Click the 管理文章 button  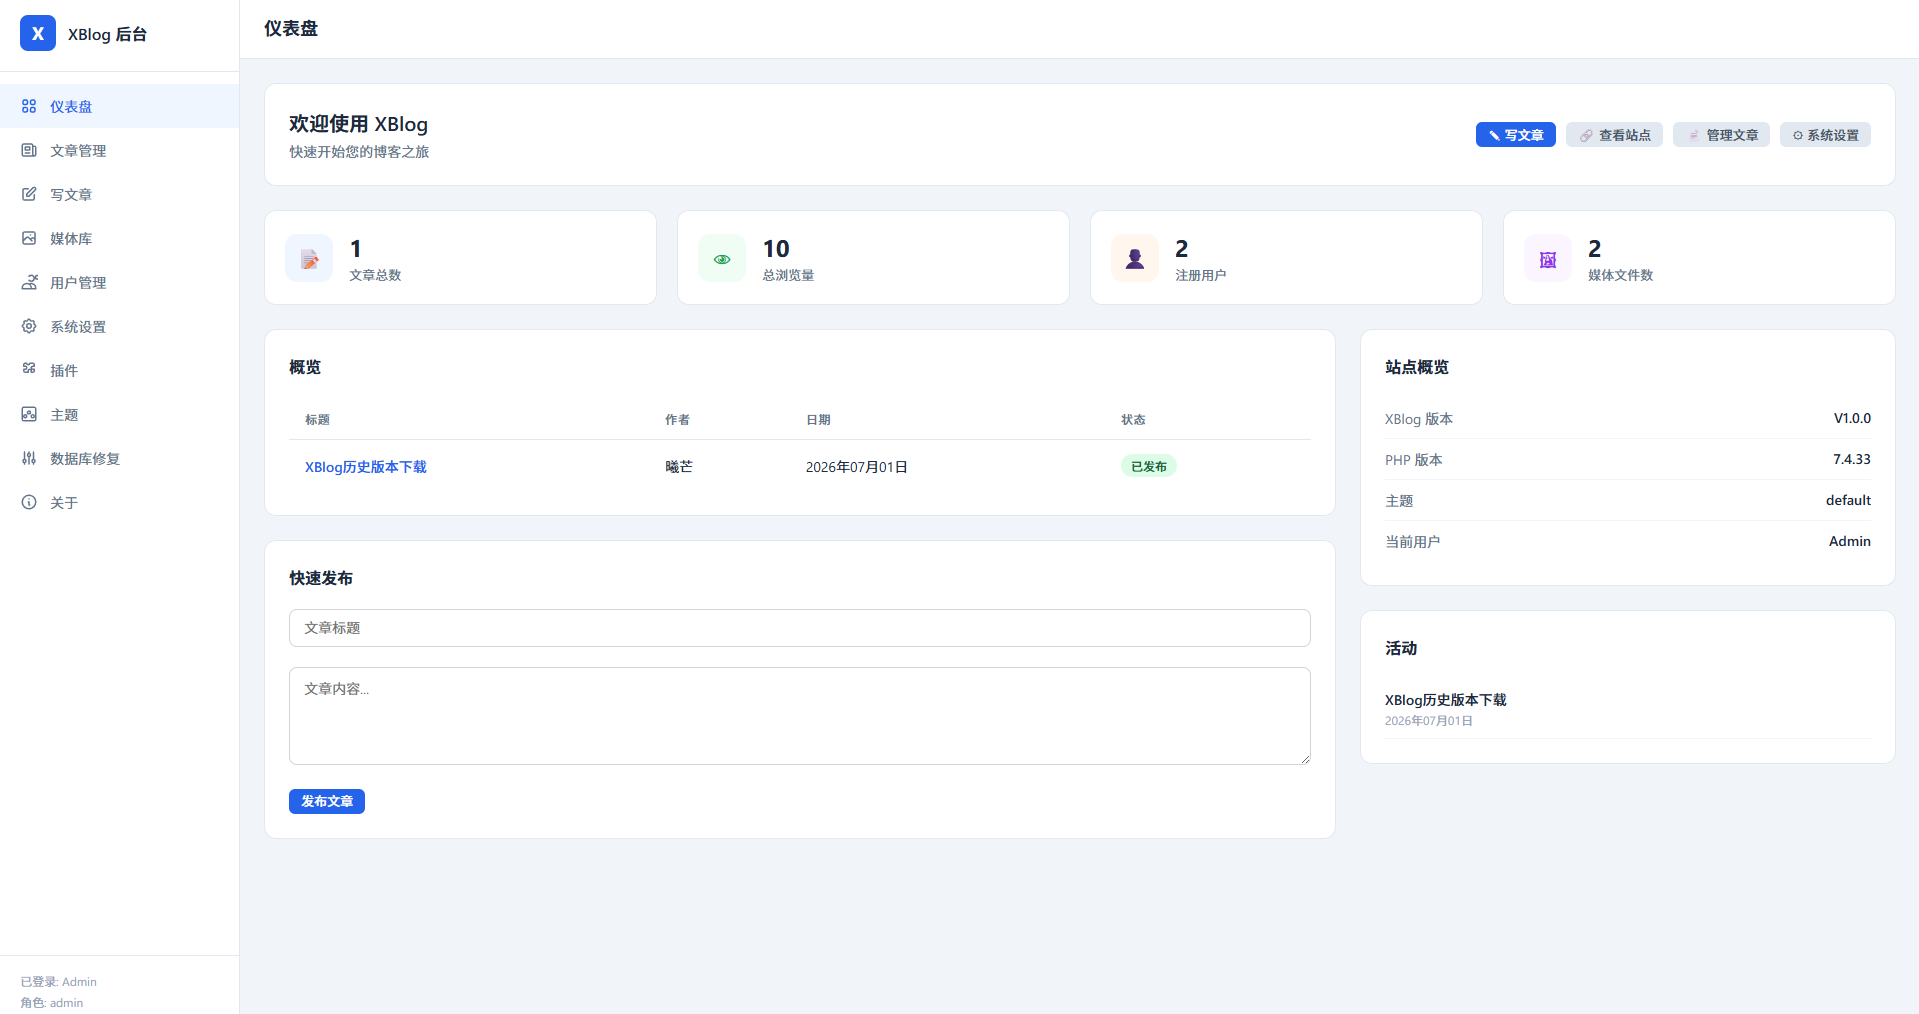coord(1721,135)
